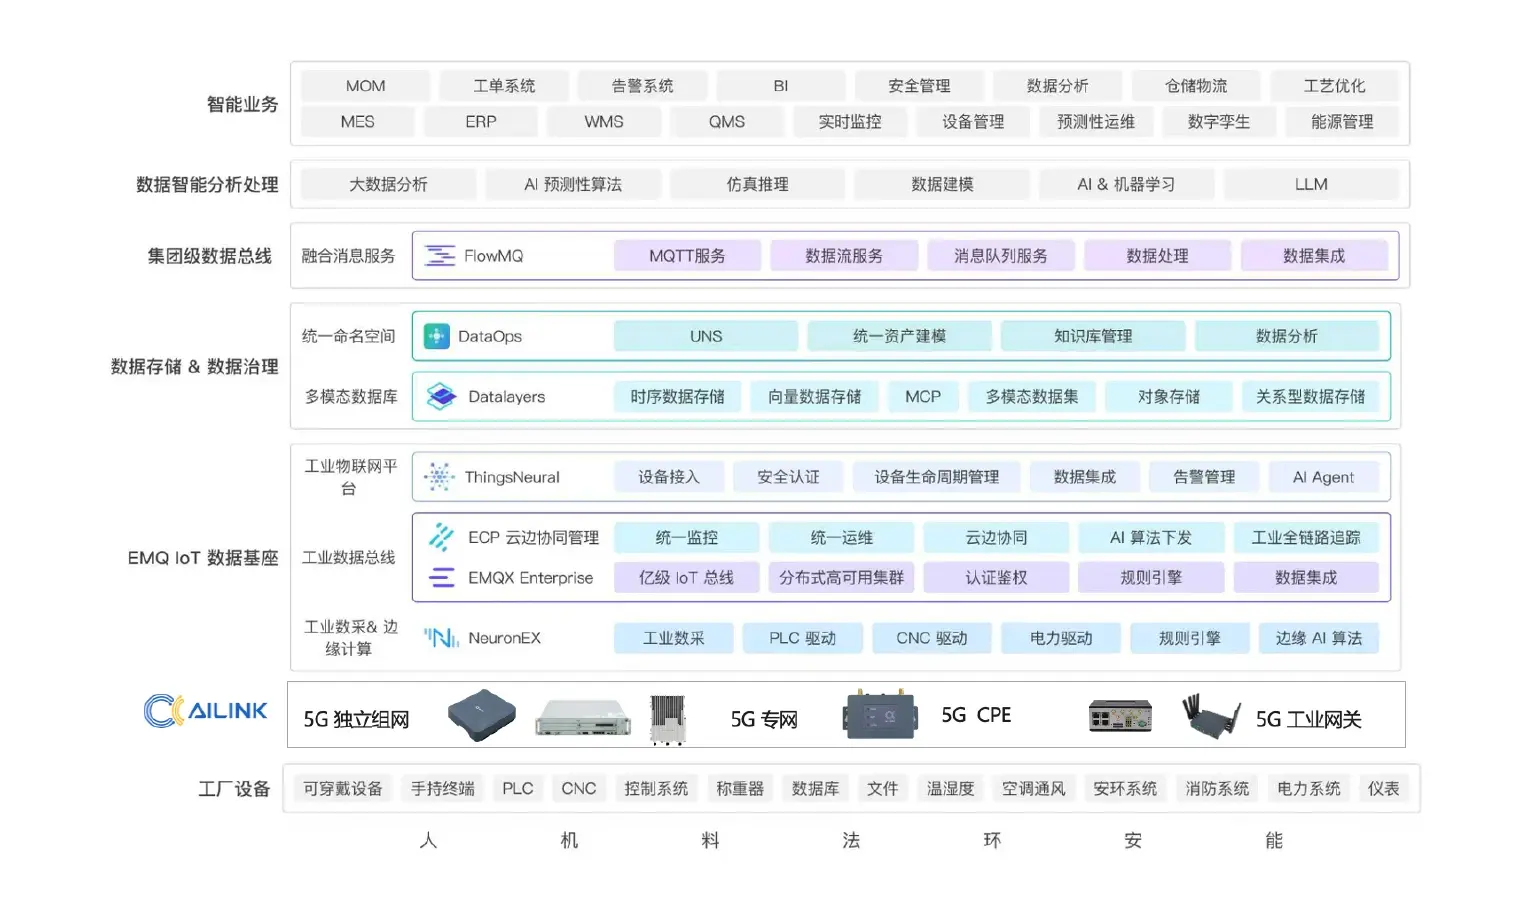Select the LLM box
Viewport: 1536px width, 903px height.
pos(1311,184)
